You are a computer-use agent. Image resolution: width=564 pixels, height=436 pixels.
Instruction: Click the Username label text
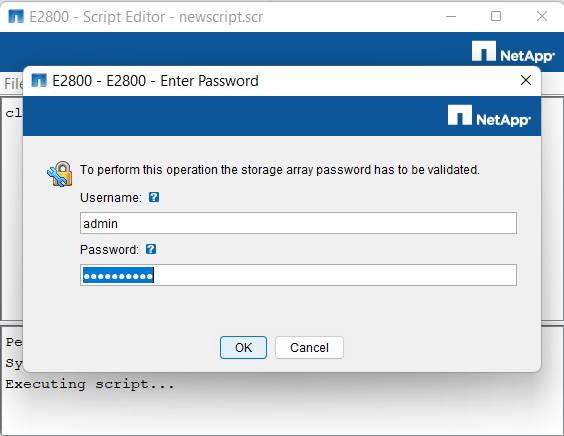click(111, 197)
